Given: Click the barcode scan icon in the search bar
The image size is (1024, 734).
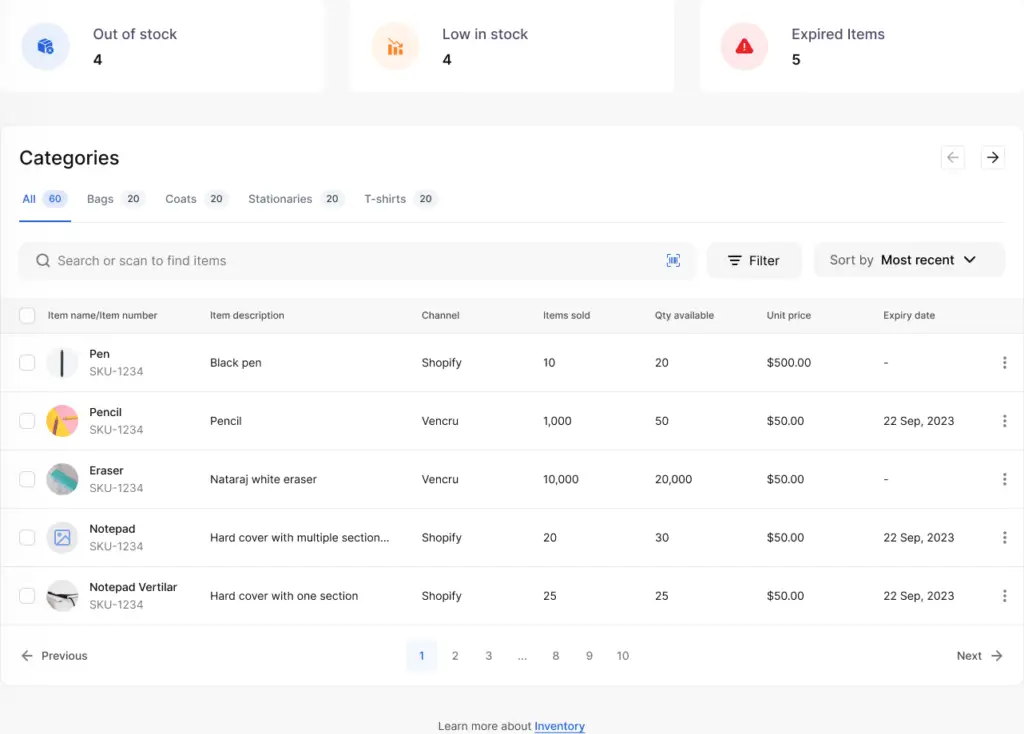Looking at the screenshot, I should point(673,260).
